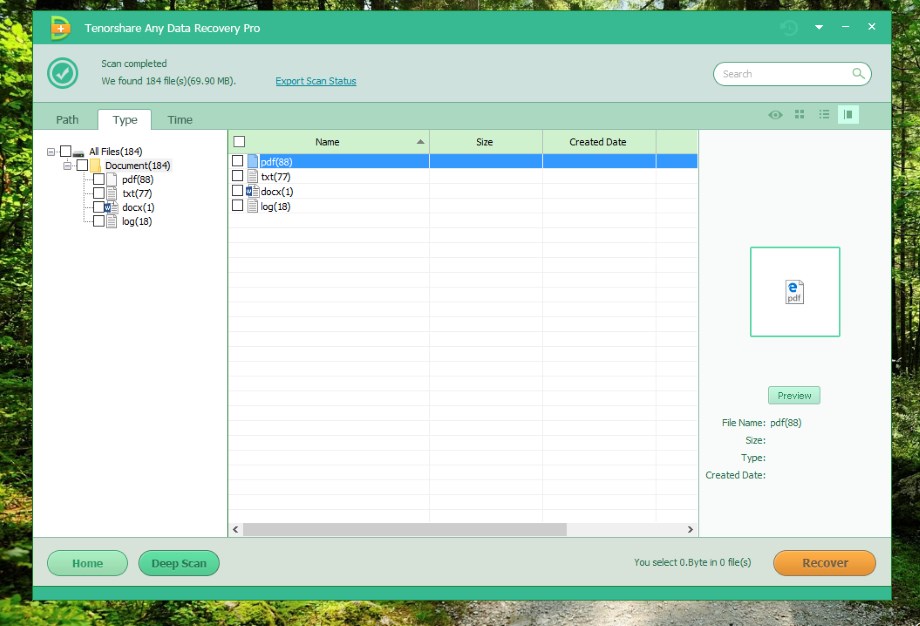
Task: Open the title bar dropdown menu arrow
Action: click(819, 28)
